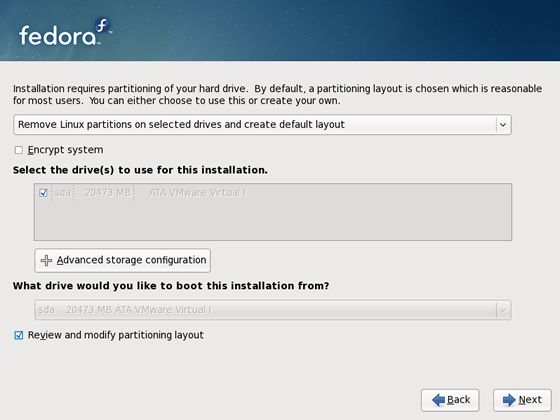Select the sda 20473 MB drive row
Screen dimensions: 560x420
(x=273, y=193)
